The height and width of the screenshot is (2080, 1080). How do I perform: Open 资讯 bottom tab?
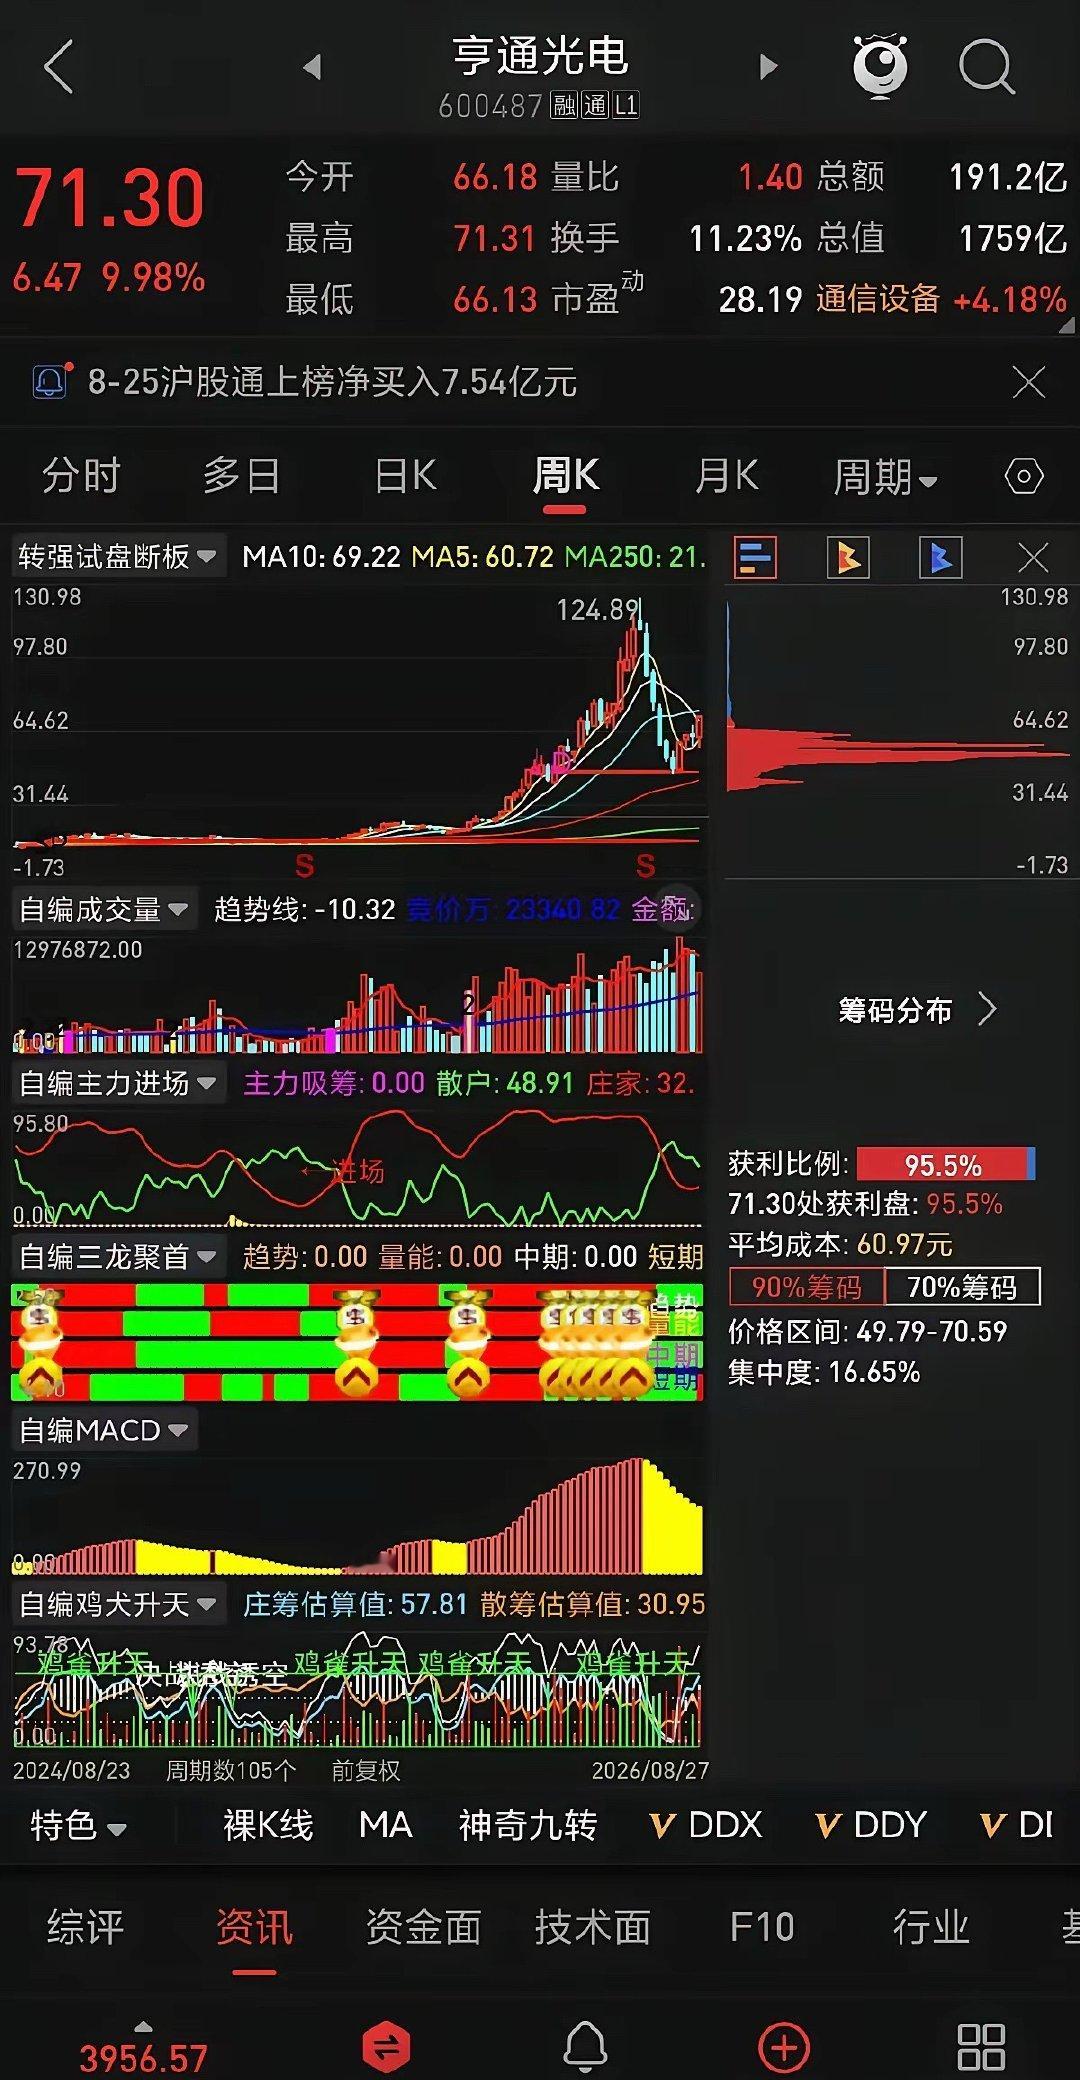254,1927
